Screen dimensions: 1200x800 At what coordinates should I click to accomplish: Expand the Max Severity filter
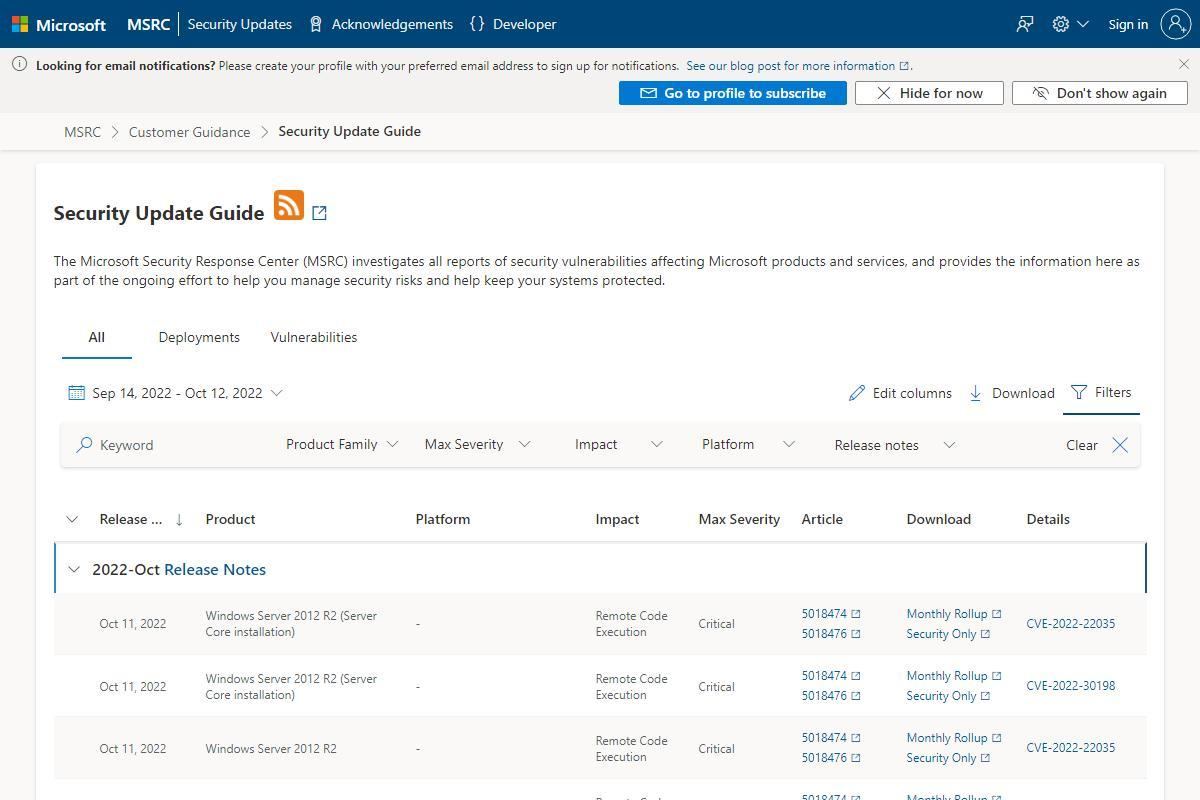point(477,444)
